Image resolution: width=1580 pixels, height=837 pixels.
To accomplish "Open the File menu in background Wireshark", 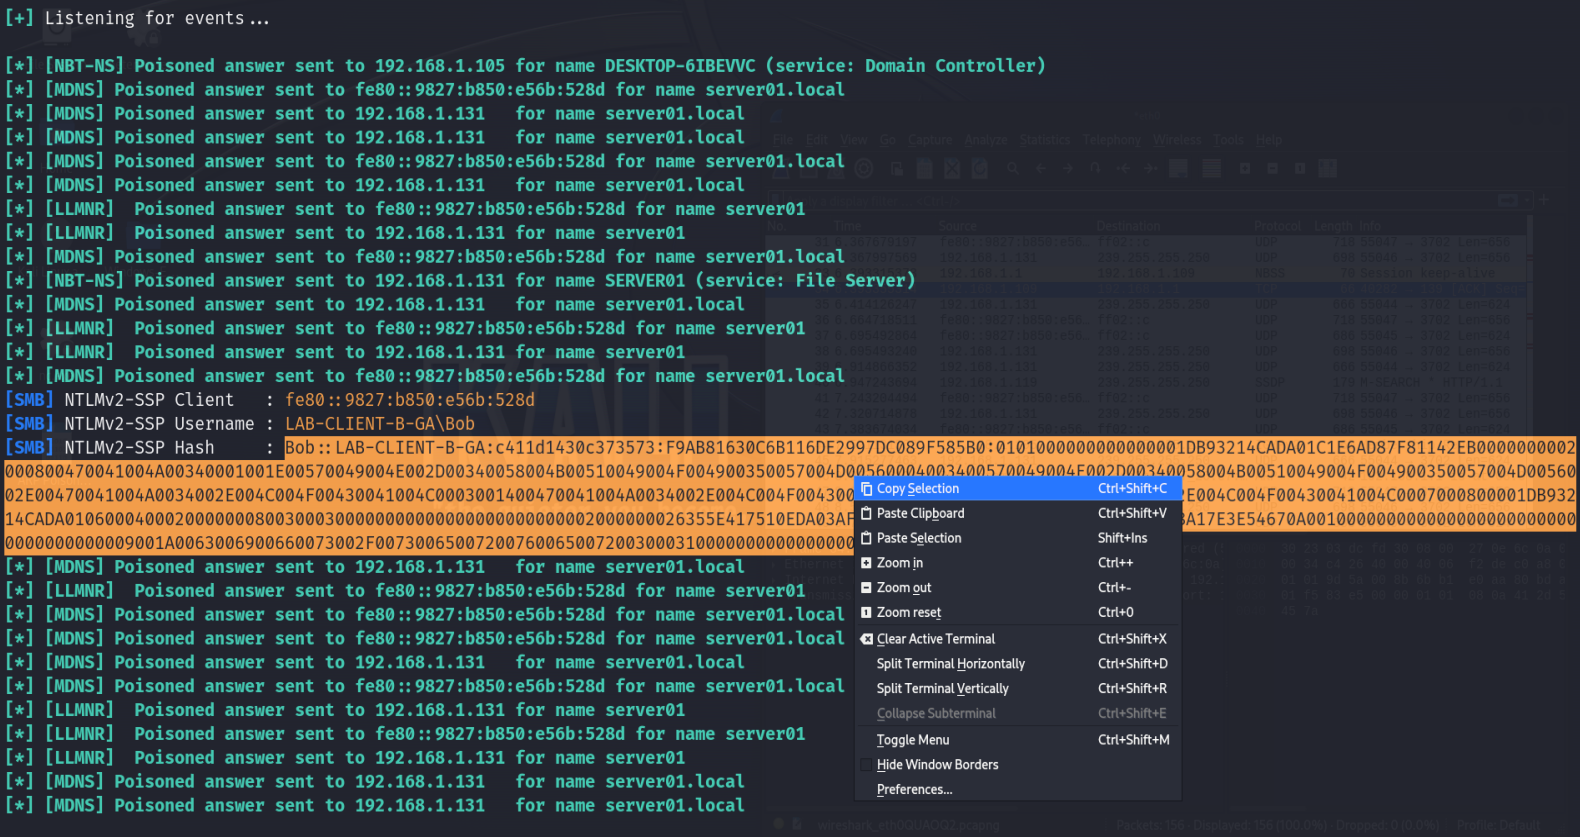I will (783, 140).
